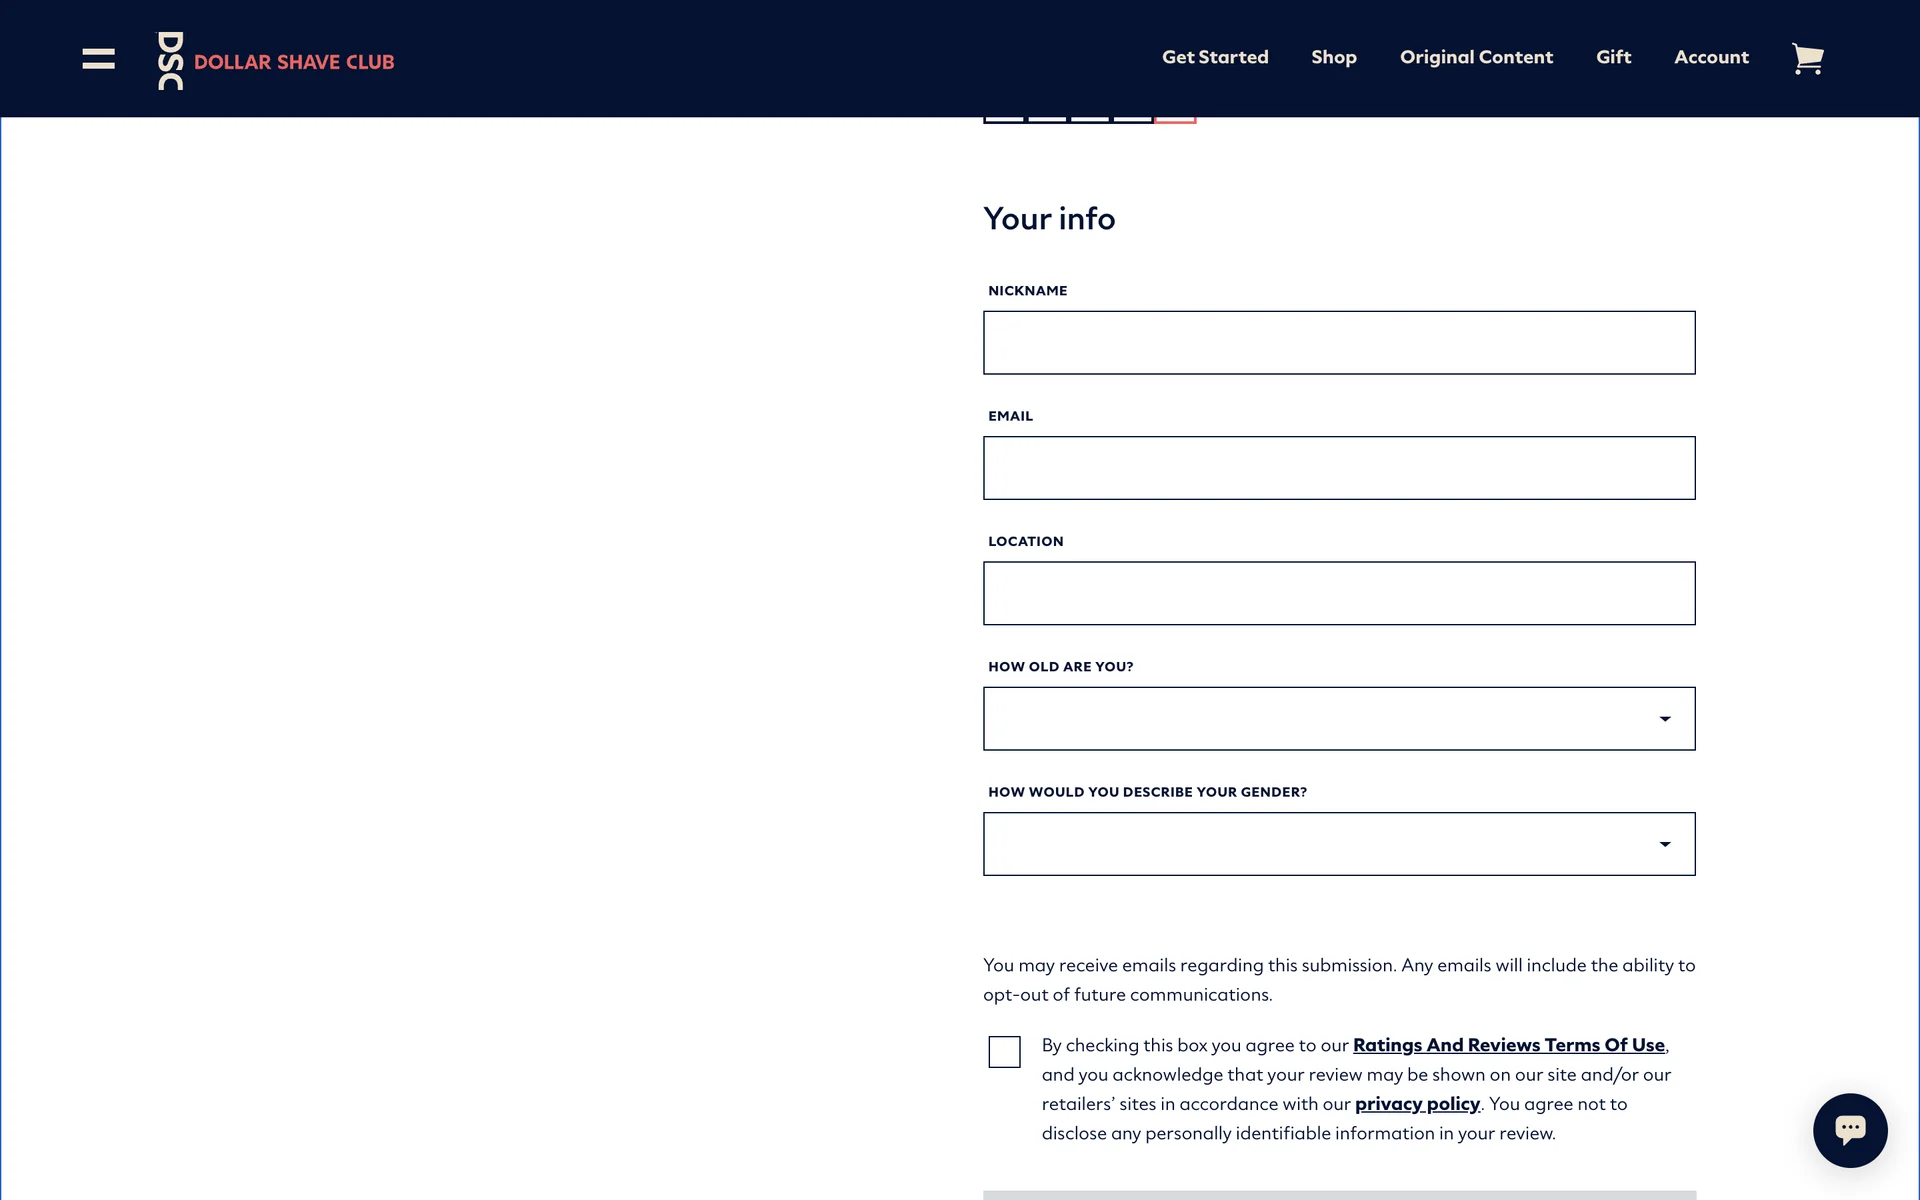Screen dimensions: 1920x1200
Task: Click the red-outlined fifth rating box
Action: [x=1175, y=119]
